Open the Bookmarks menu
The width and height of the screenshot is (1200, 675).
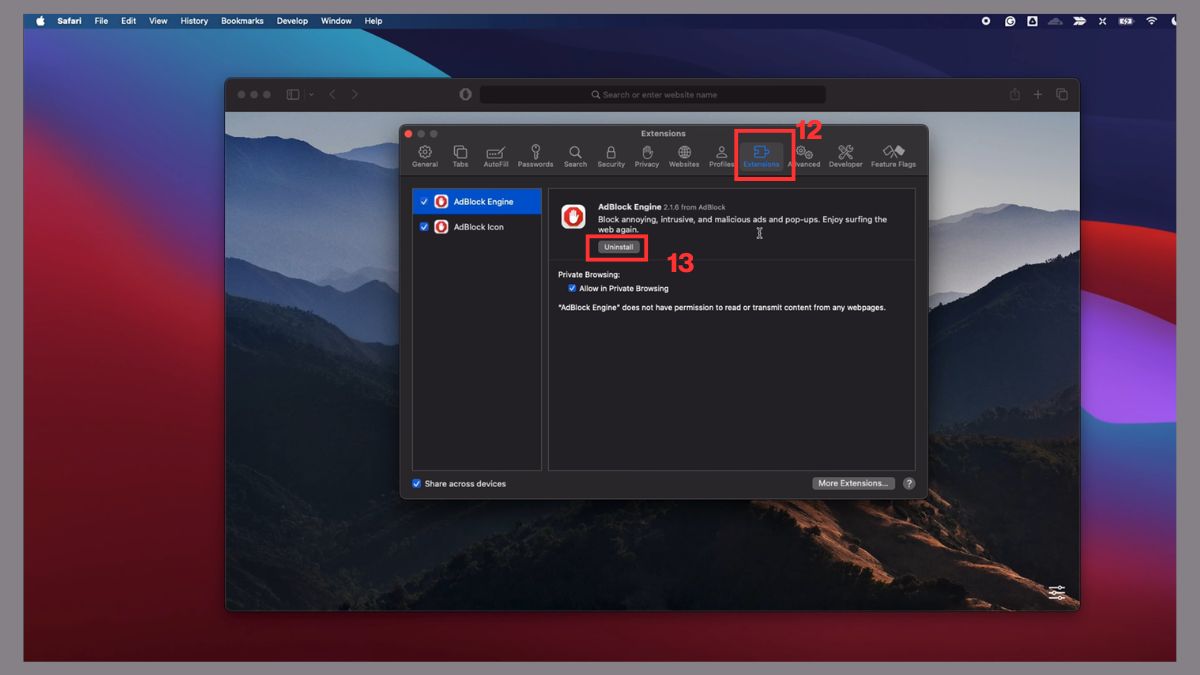(x=243, y=21)
